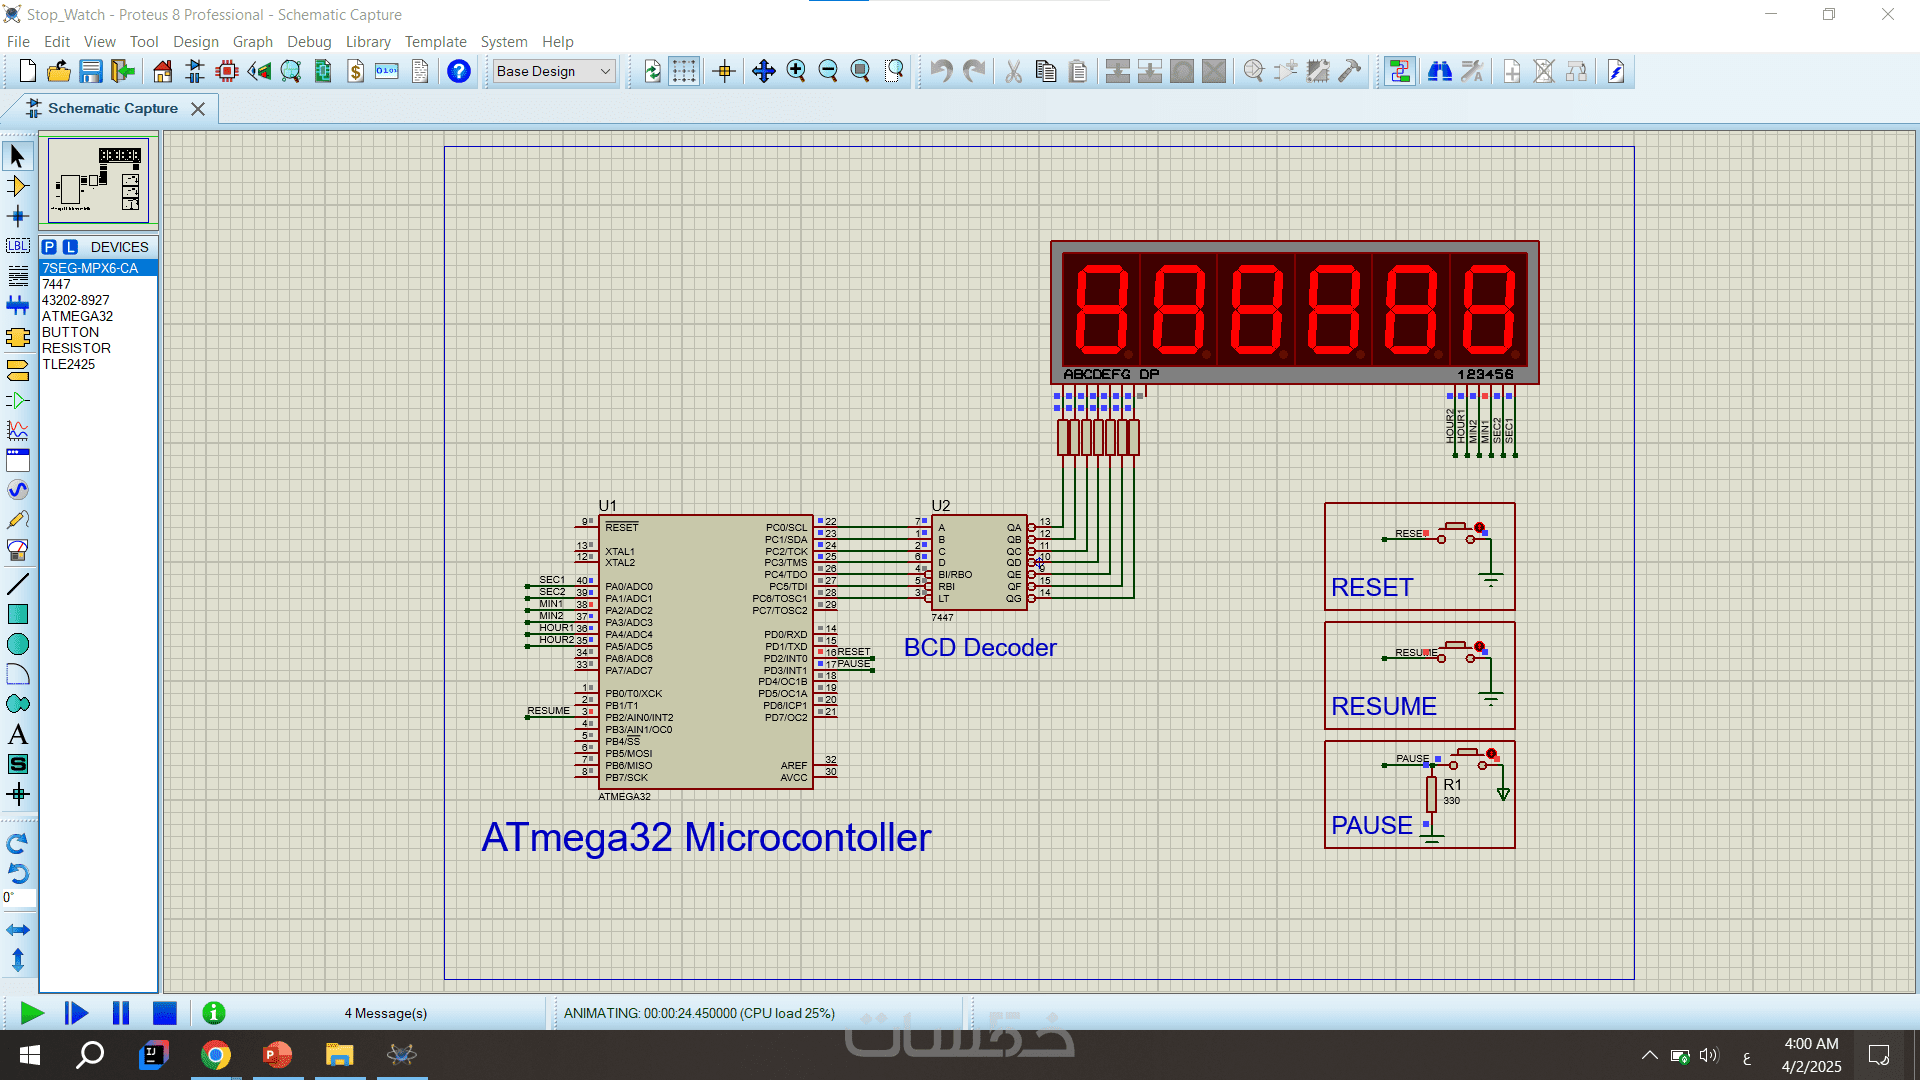The width and height of the screenshot is (1920, 1080).
Task: Open the Debug menu
Action: [x=308, y=42]
